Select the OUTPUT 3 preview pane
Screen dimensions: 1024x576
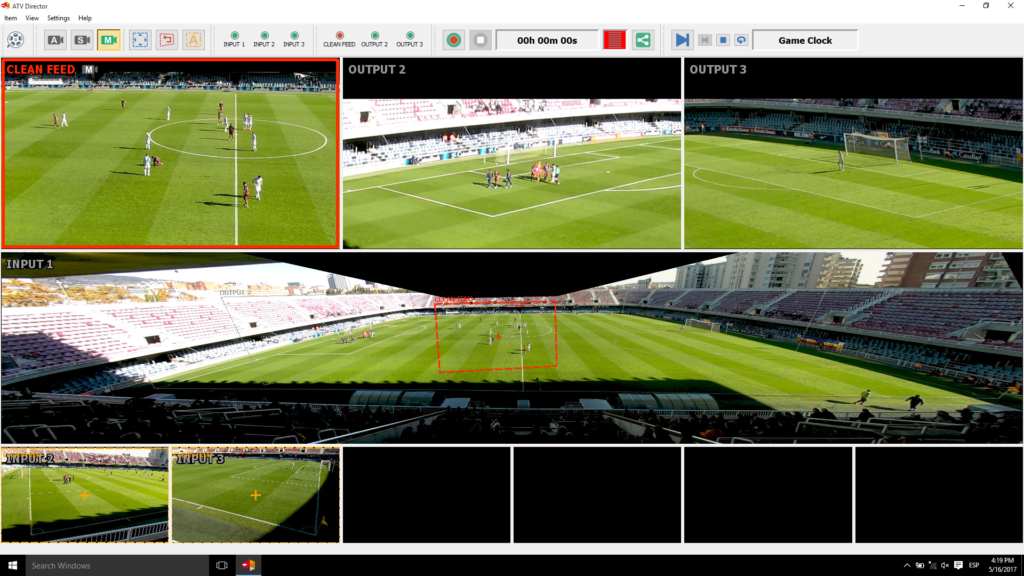[x=853, y=153]
